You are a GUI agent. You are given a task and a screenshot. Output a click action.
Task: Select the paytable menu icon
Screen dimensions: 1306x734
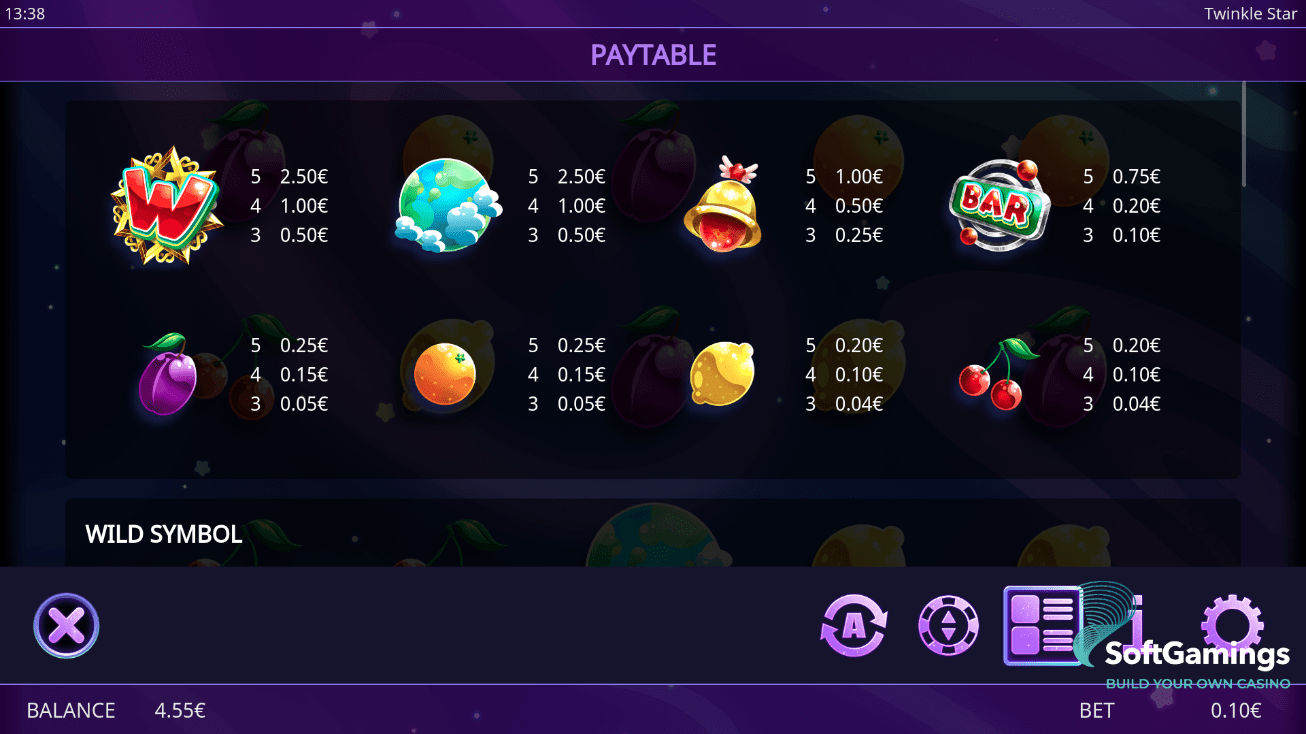pyautogui.click(x=1042, y=626)
